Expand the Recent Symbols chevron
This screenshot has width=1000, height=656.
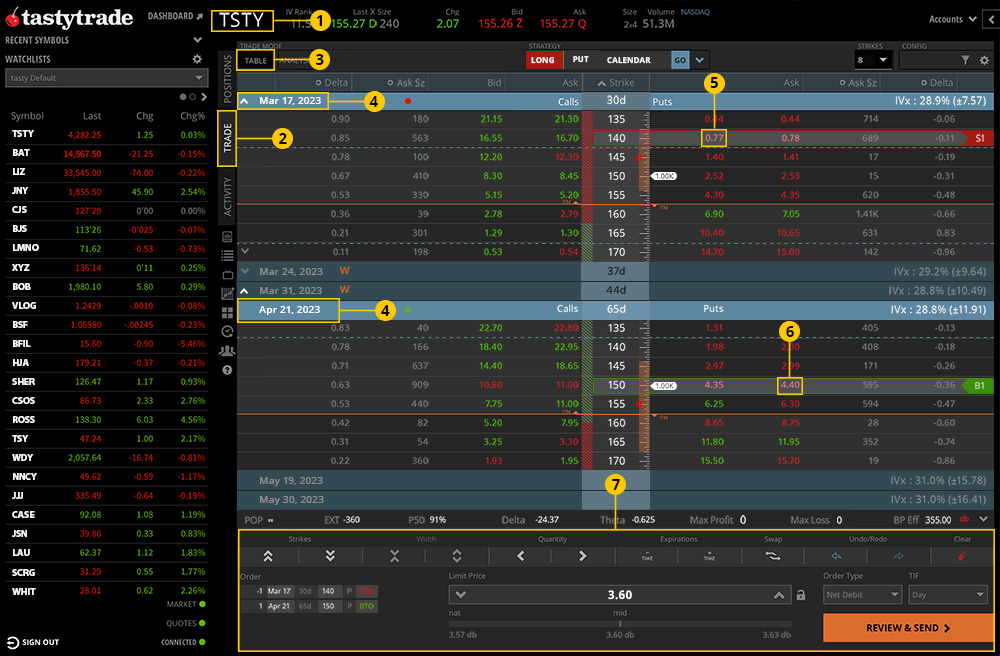click(197, 40)
